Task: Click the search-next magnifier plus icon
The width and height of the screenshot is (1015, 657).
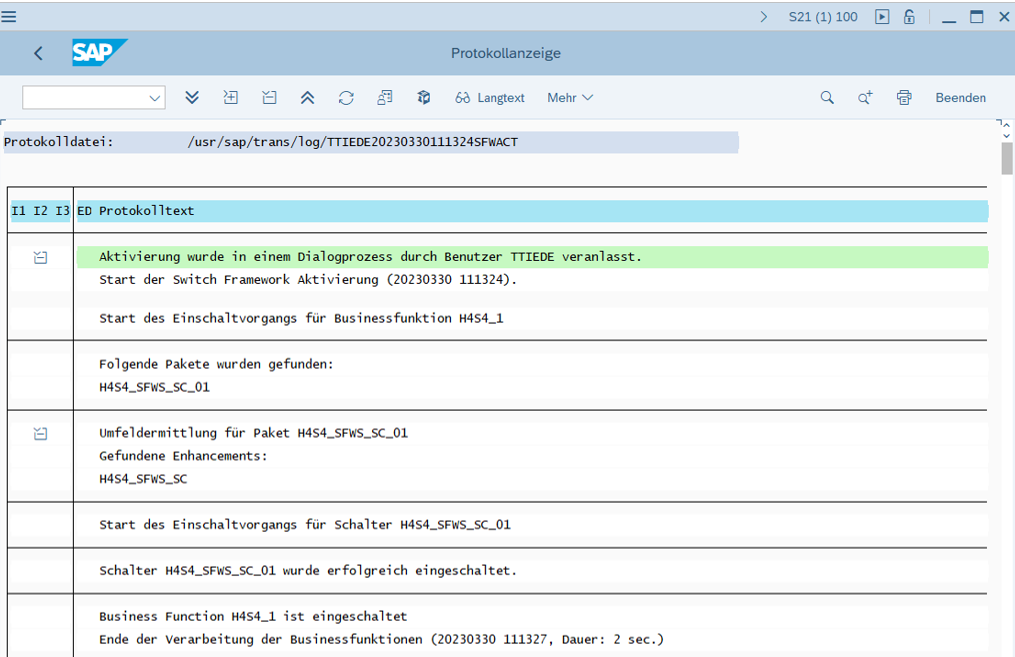Action: point(865,97)
